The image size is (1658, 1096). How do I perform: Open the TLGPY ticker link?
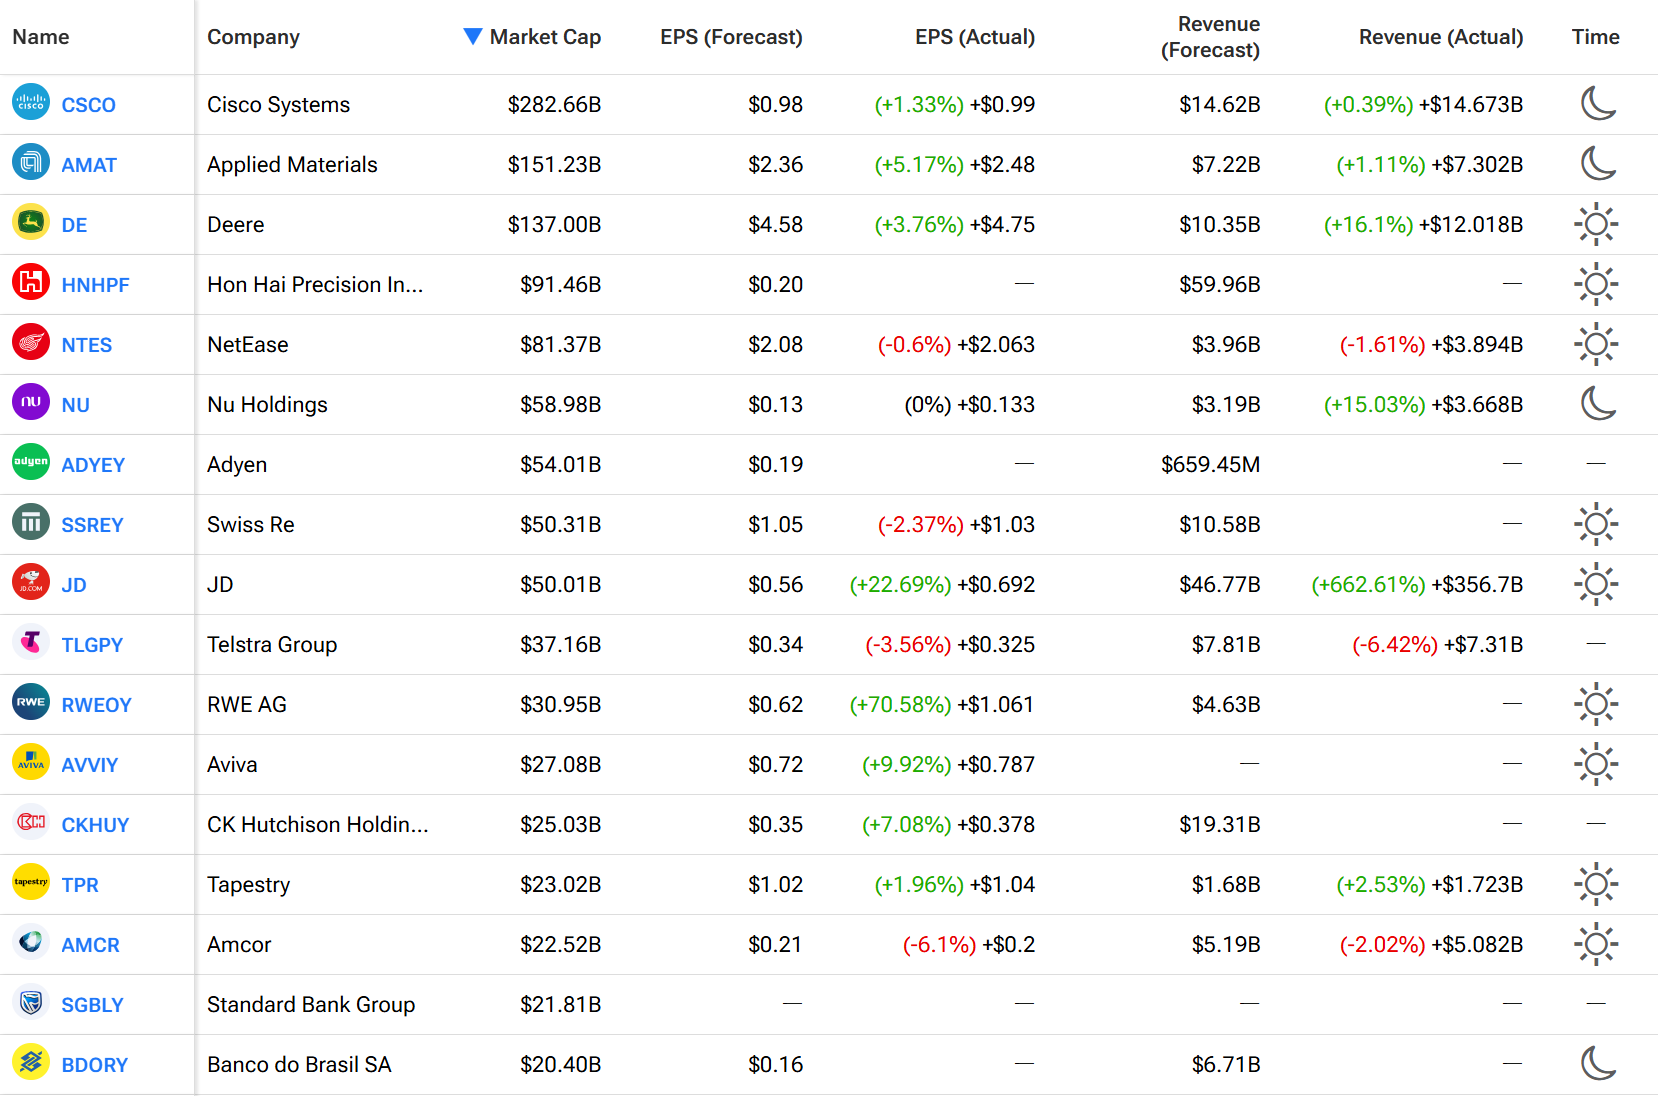tap(92, 645)
